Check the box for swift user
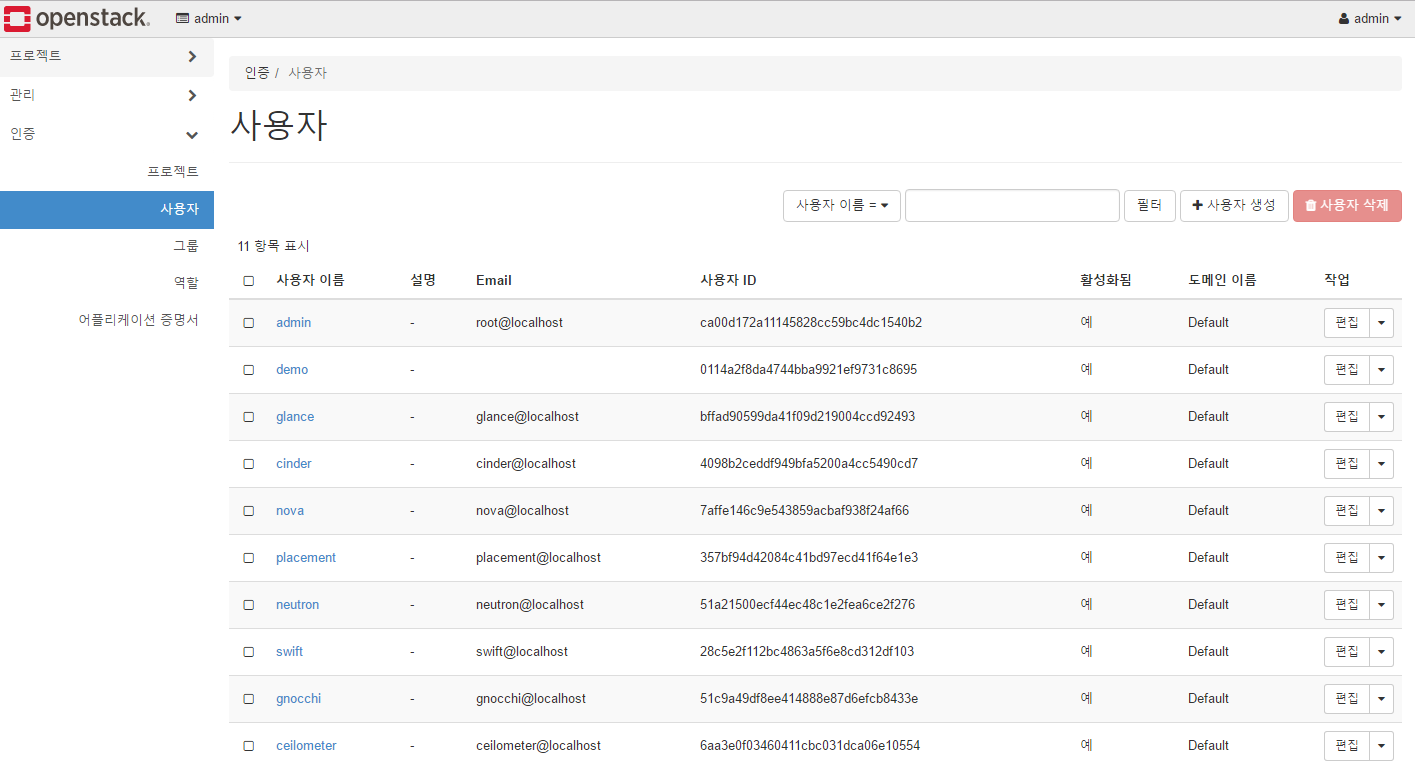 pos(249,652)
